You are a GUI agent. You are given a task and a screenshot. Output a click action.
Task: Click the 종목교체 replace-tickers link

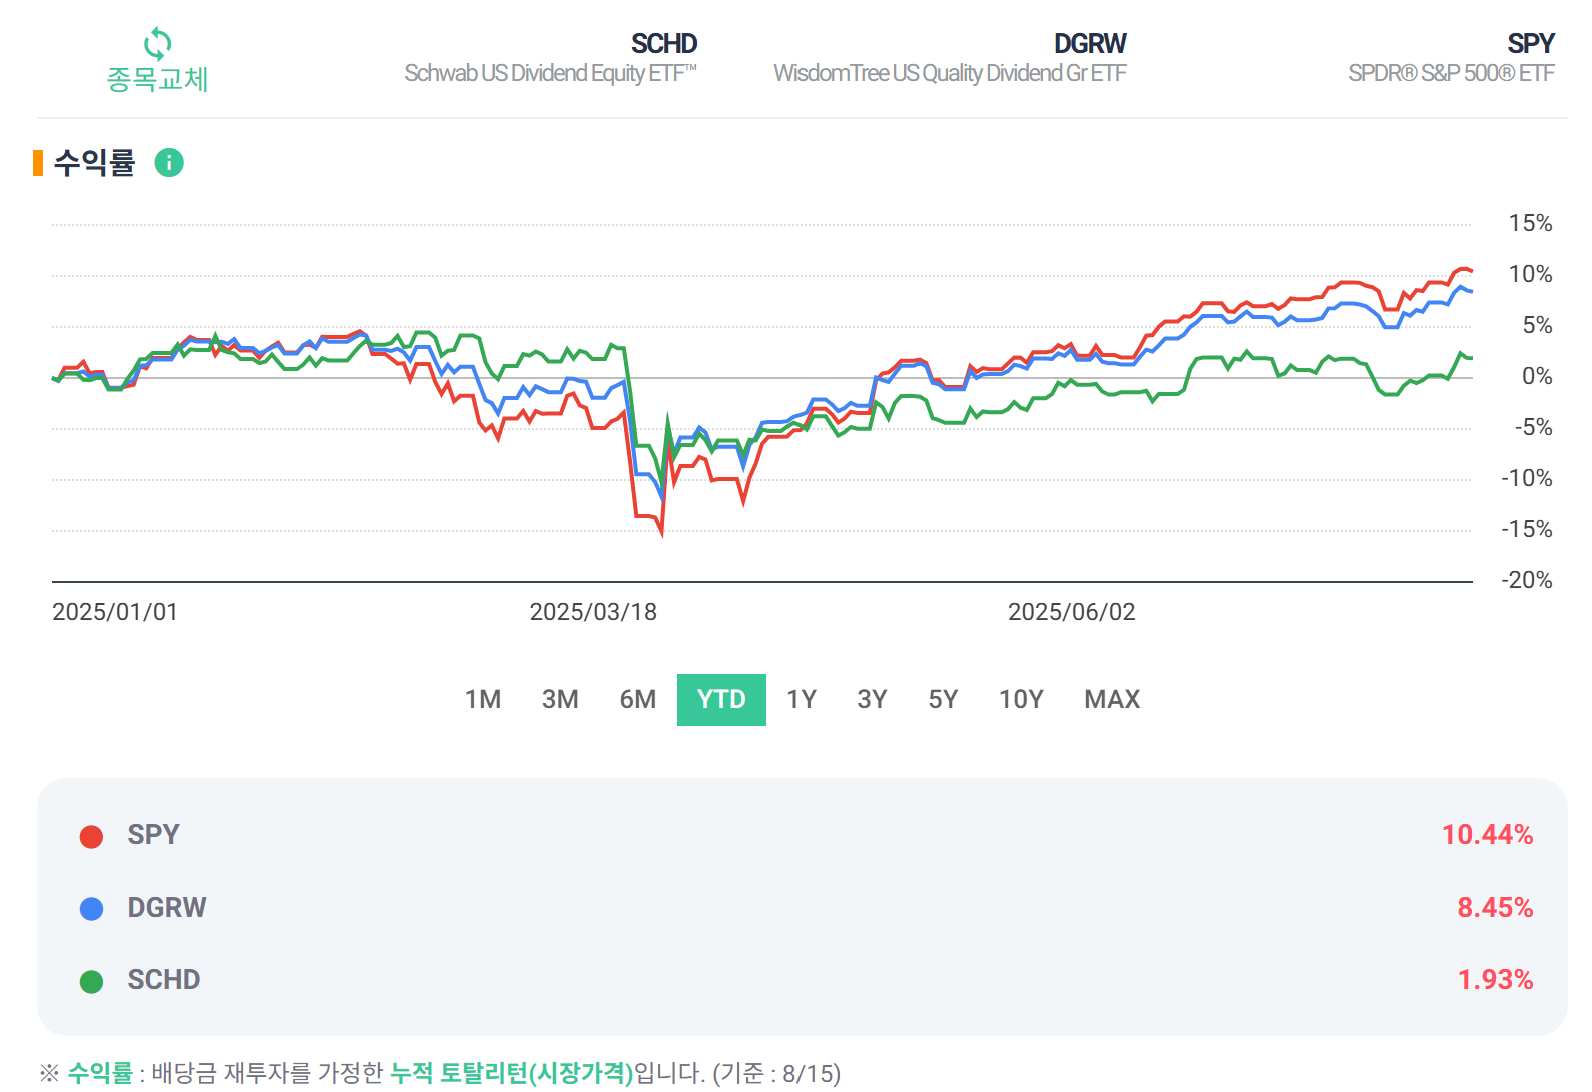(157, 79)
